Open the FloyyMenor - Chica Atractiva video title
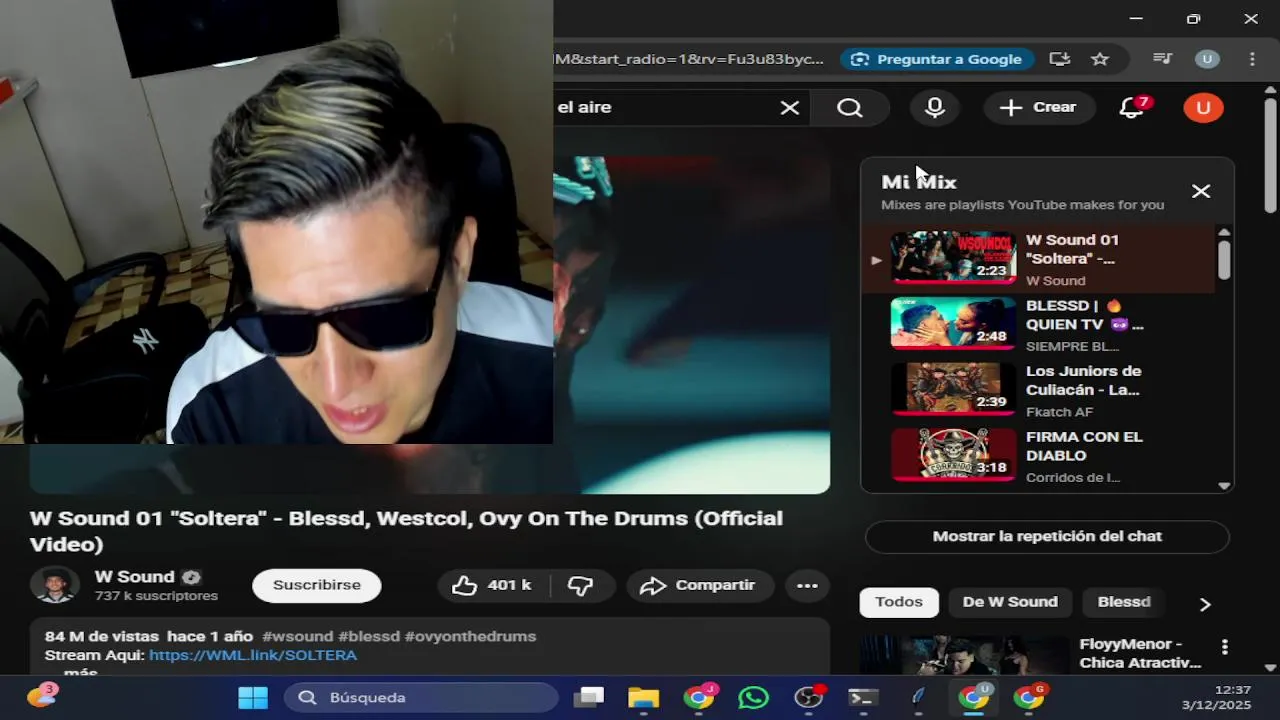Image resolution: width=1280 pixels, height=720 pixels. tap(1140, 653)
